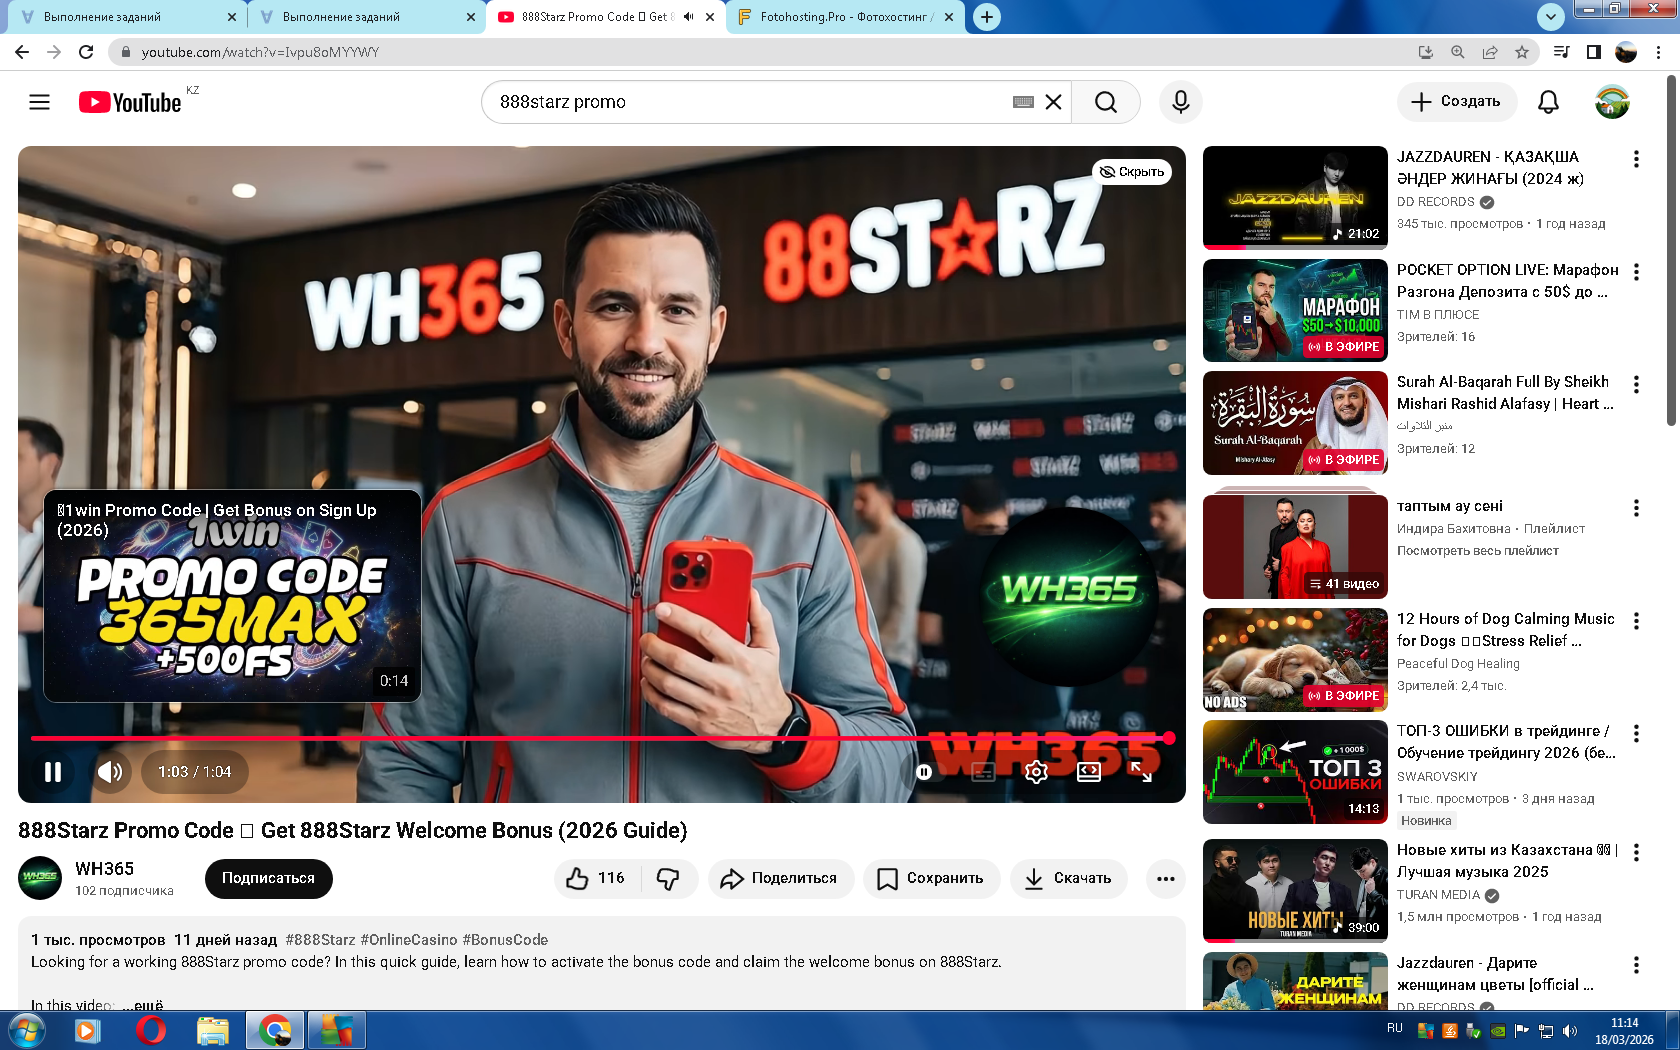
Task: Toggle autoplay switch in the player
Action: pos(924,772)
